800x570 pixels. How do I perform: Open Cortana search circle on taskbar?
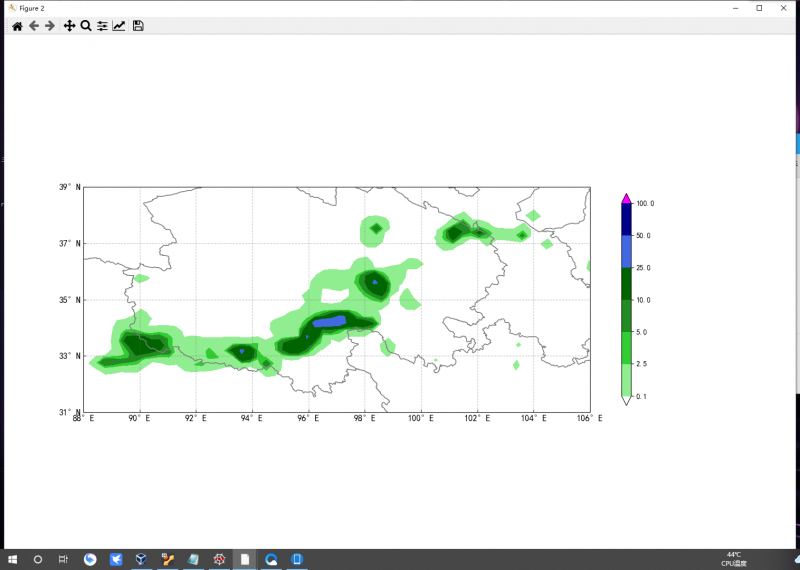[x=38, y=559]
